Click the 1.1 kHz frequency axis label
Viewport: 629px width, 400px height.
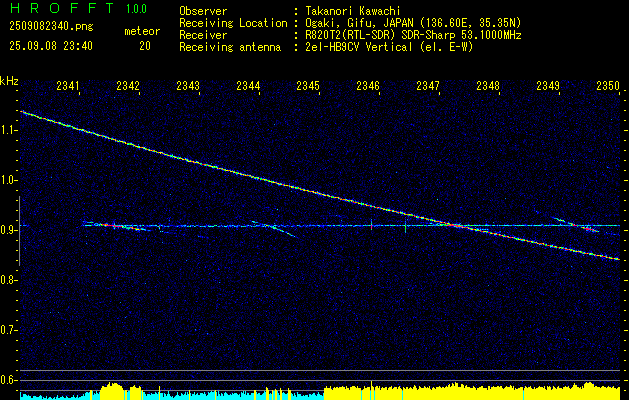[x=8, y=130]
